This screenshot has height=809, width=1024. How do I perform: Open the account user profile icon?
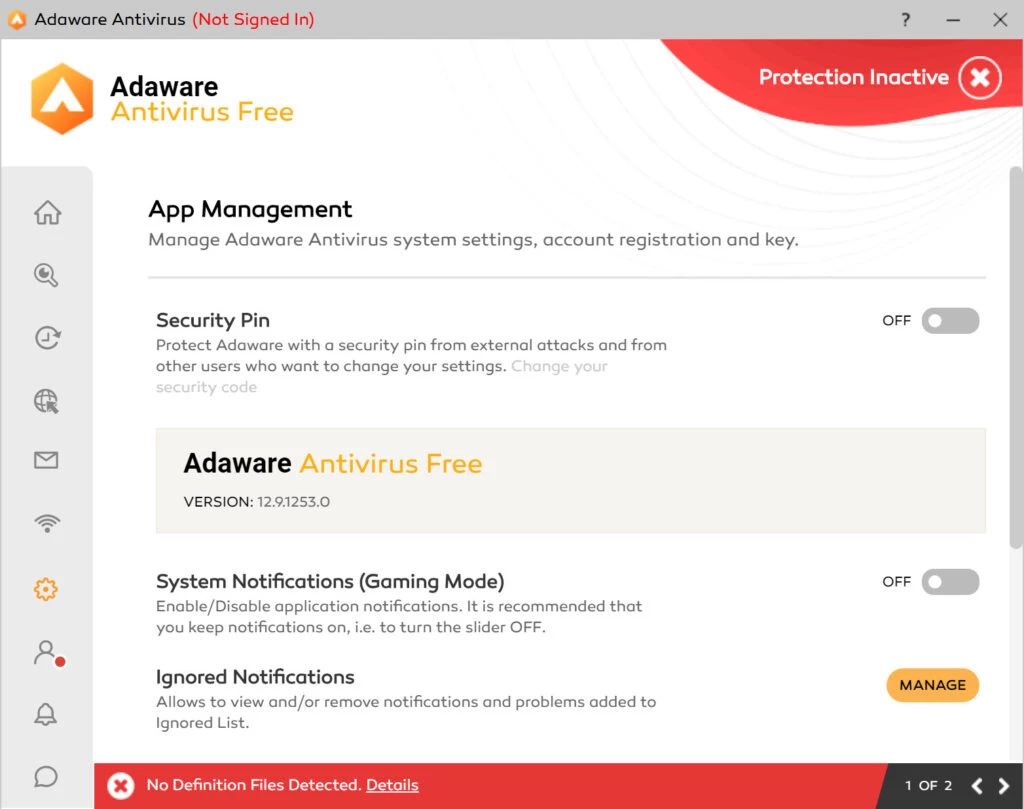[x=46, y=653]
